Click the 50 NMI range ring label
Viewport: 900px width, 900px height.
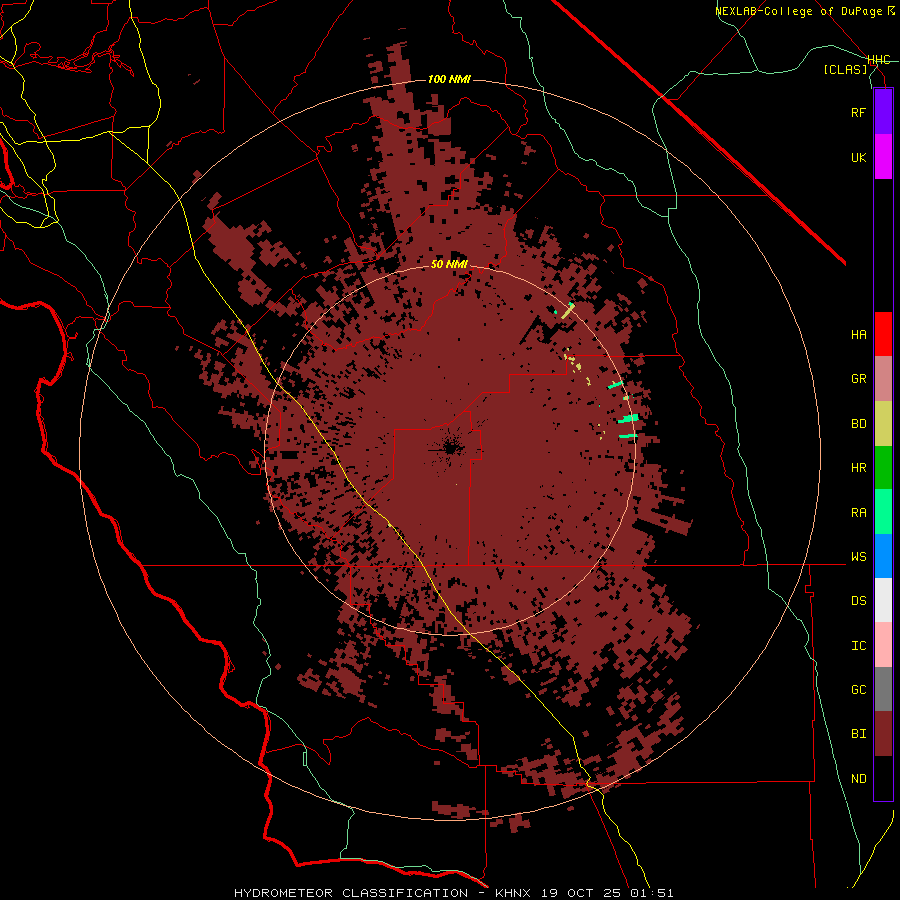[x=449, y=264]
